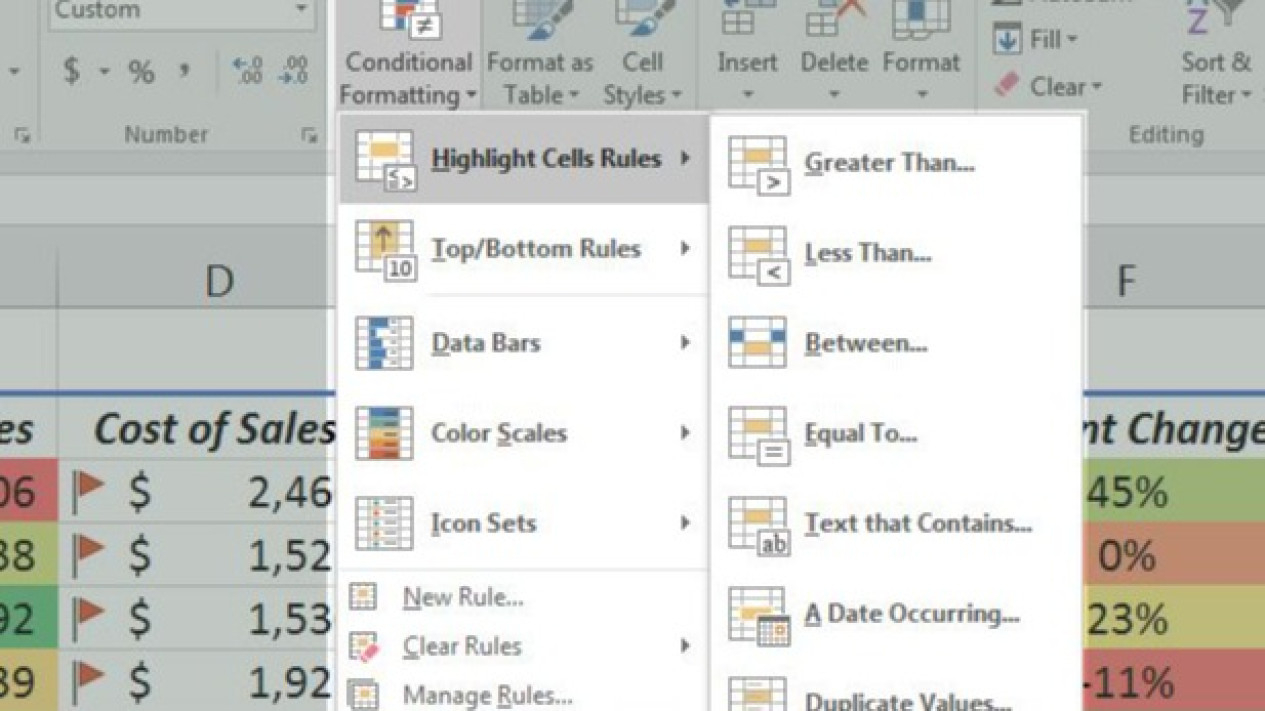
Task: Open Format as Table gallery
Action: point(539,56)
